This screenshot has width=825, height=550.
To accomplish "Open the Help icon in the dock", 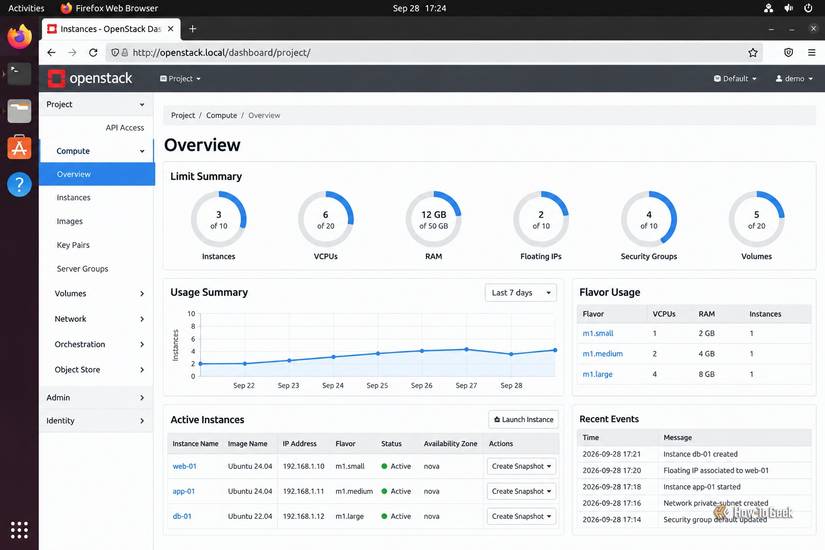I will (x=19, y=185).
